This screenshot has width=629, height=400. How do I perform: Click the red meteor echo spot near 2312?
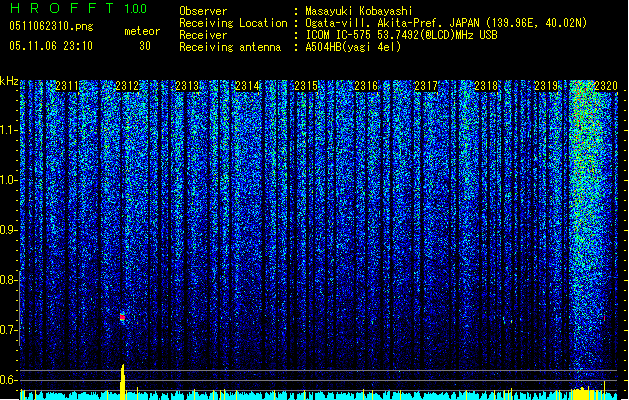click(x=122, y=317)
